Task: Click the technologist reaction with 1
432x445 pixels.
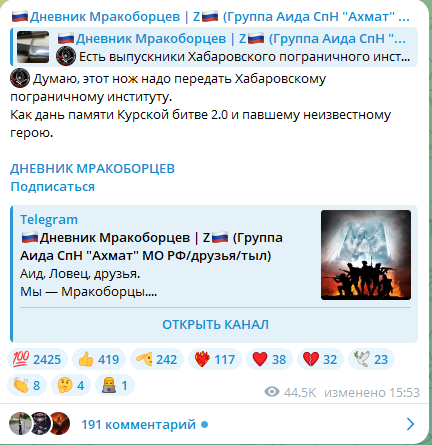Action: pos(115,385)
